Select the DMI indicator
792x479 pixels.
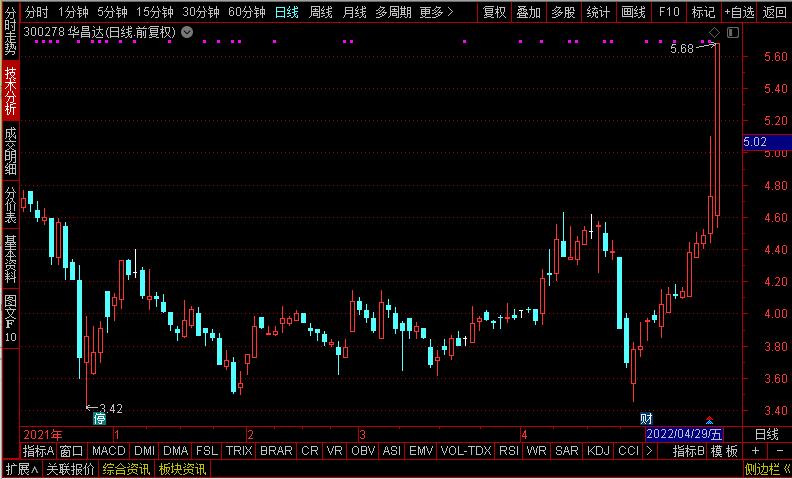pos(145,451)
